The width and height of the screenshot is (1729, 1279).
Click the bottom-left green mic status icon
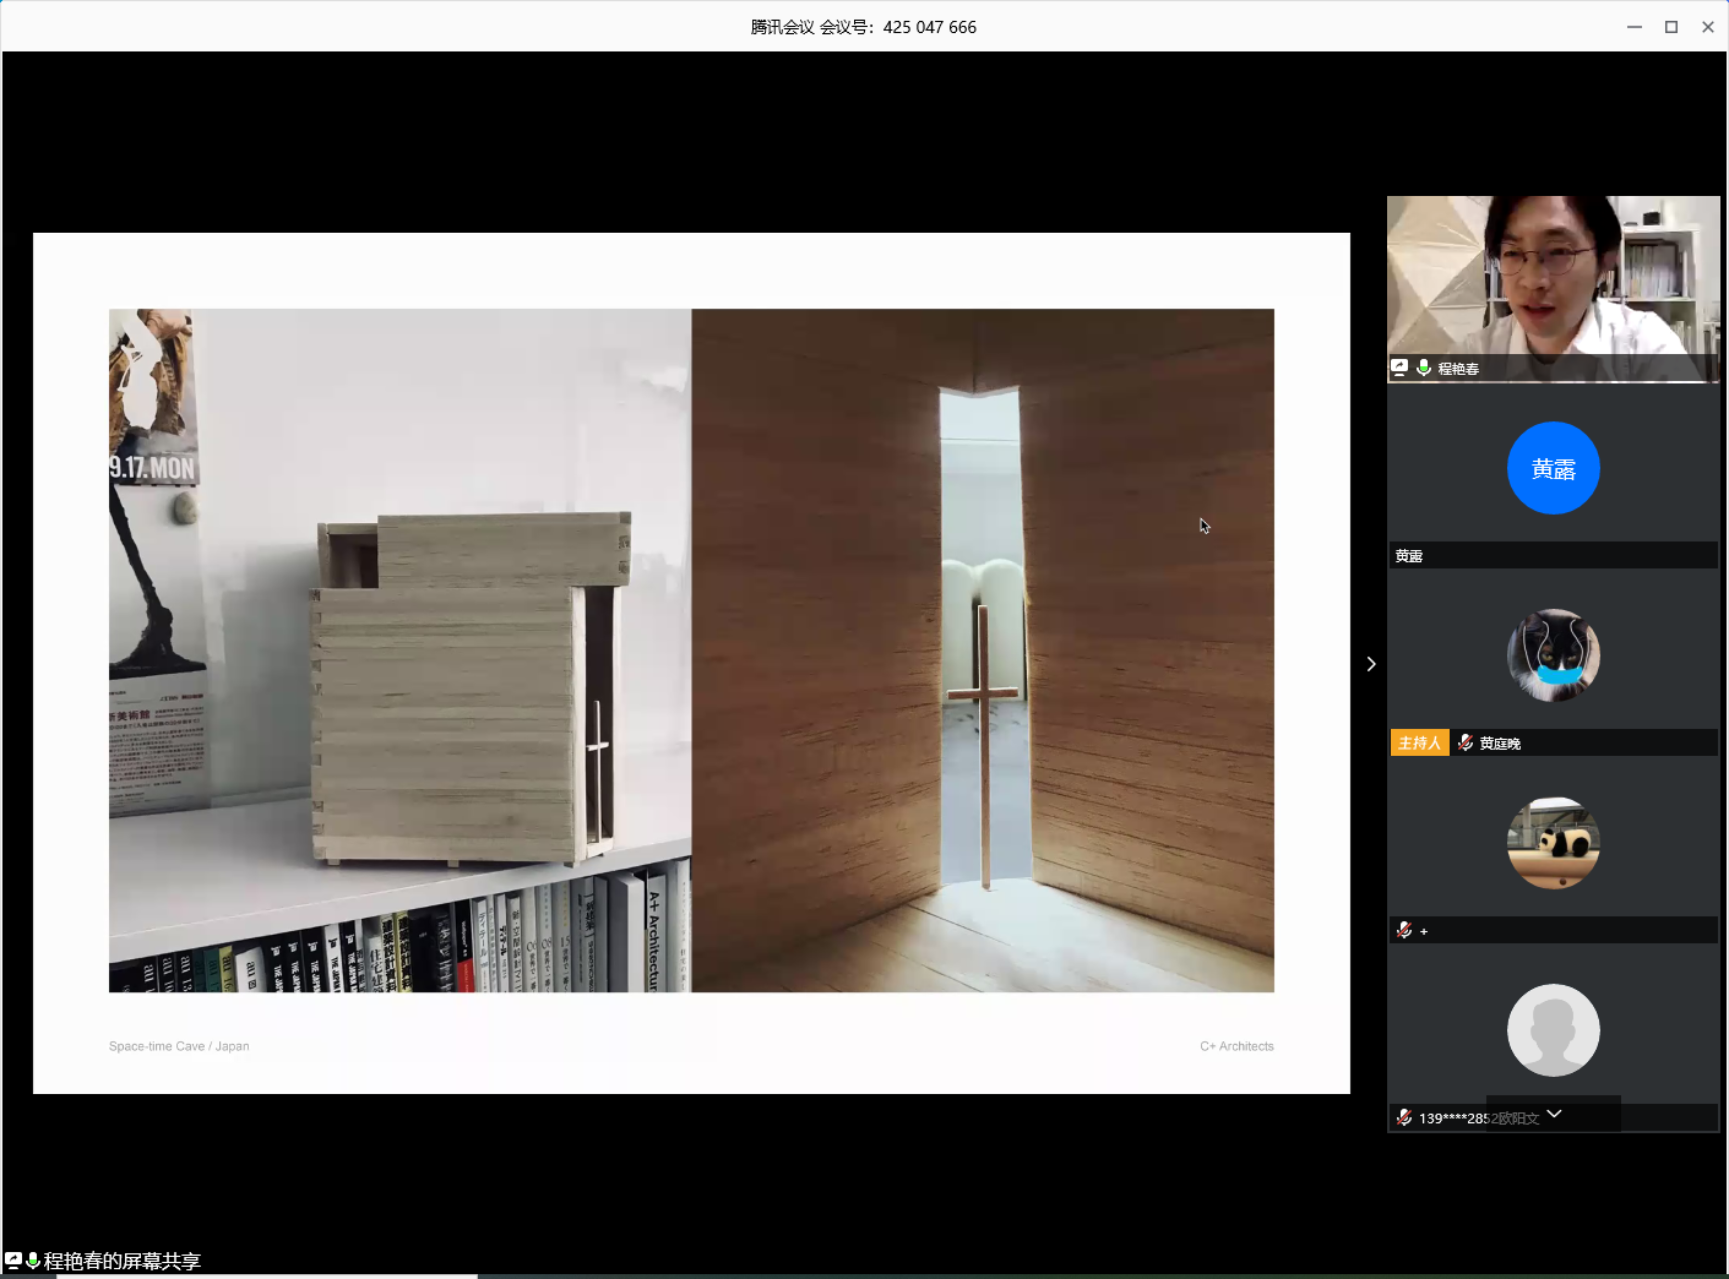33,1261
